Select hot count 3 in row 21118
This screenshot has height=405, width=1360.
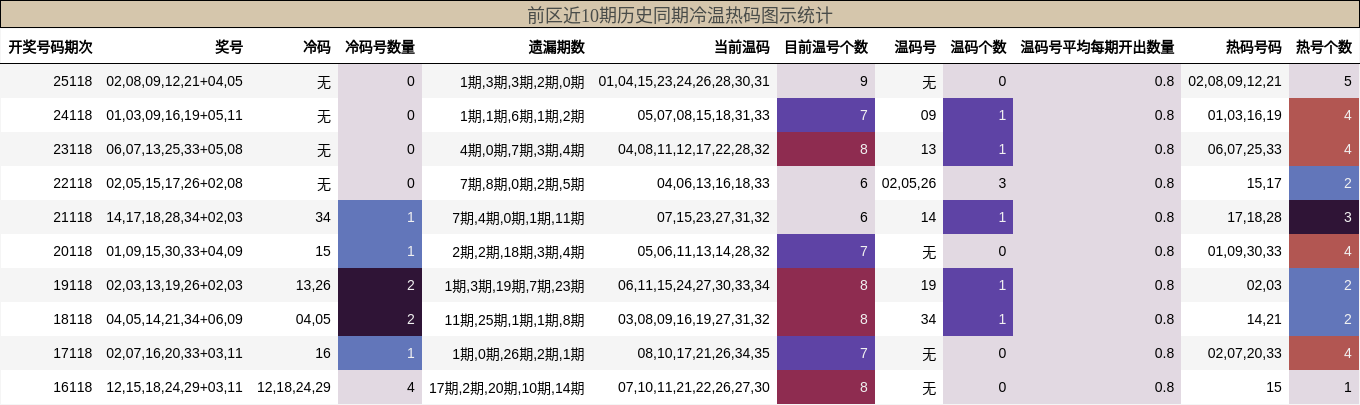[x=1324, y=217]
